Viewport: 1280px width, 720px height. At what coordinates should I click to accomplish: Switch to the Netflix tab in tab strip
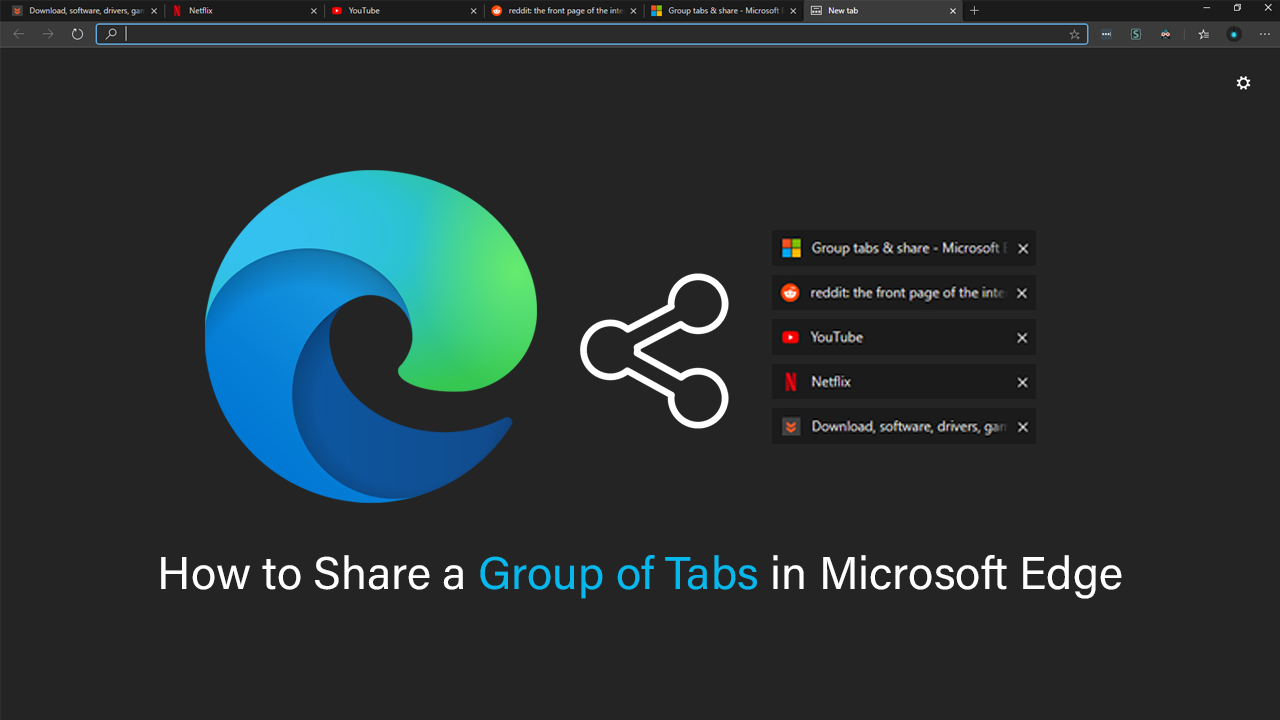pyautogui.click(x=244, y=11)
